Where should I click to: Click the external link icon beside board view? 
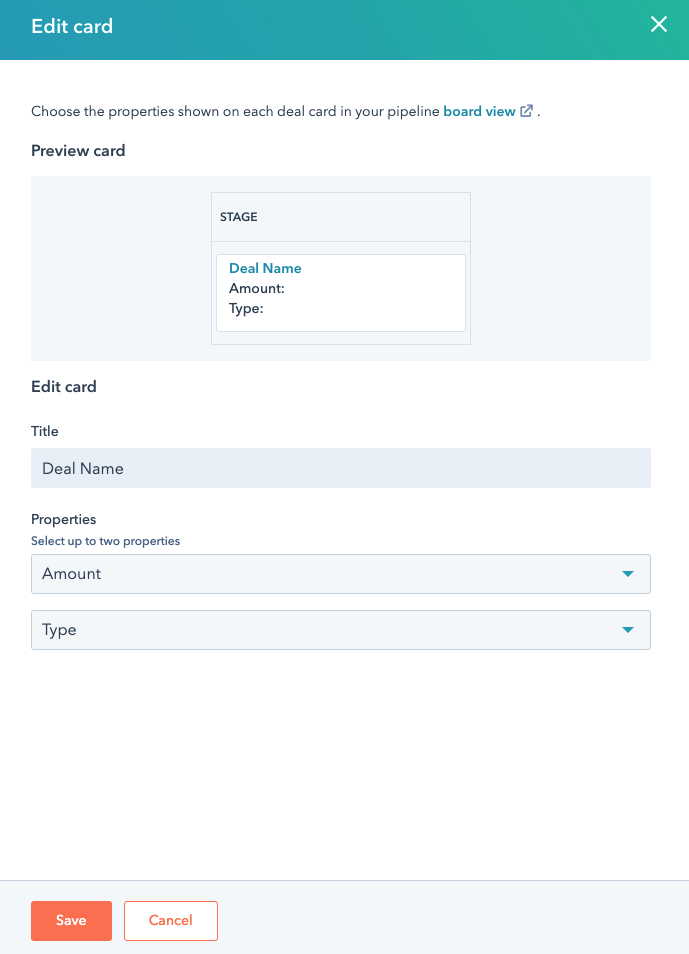527,111
